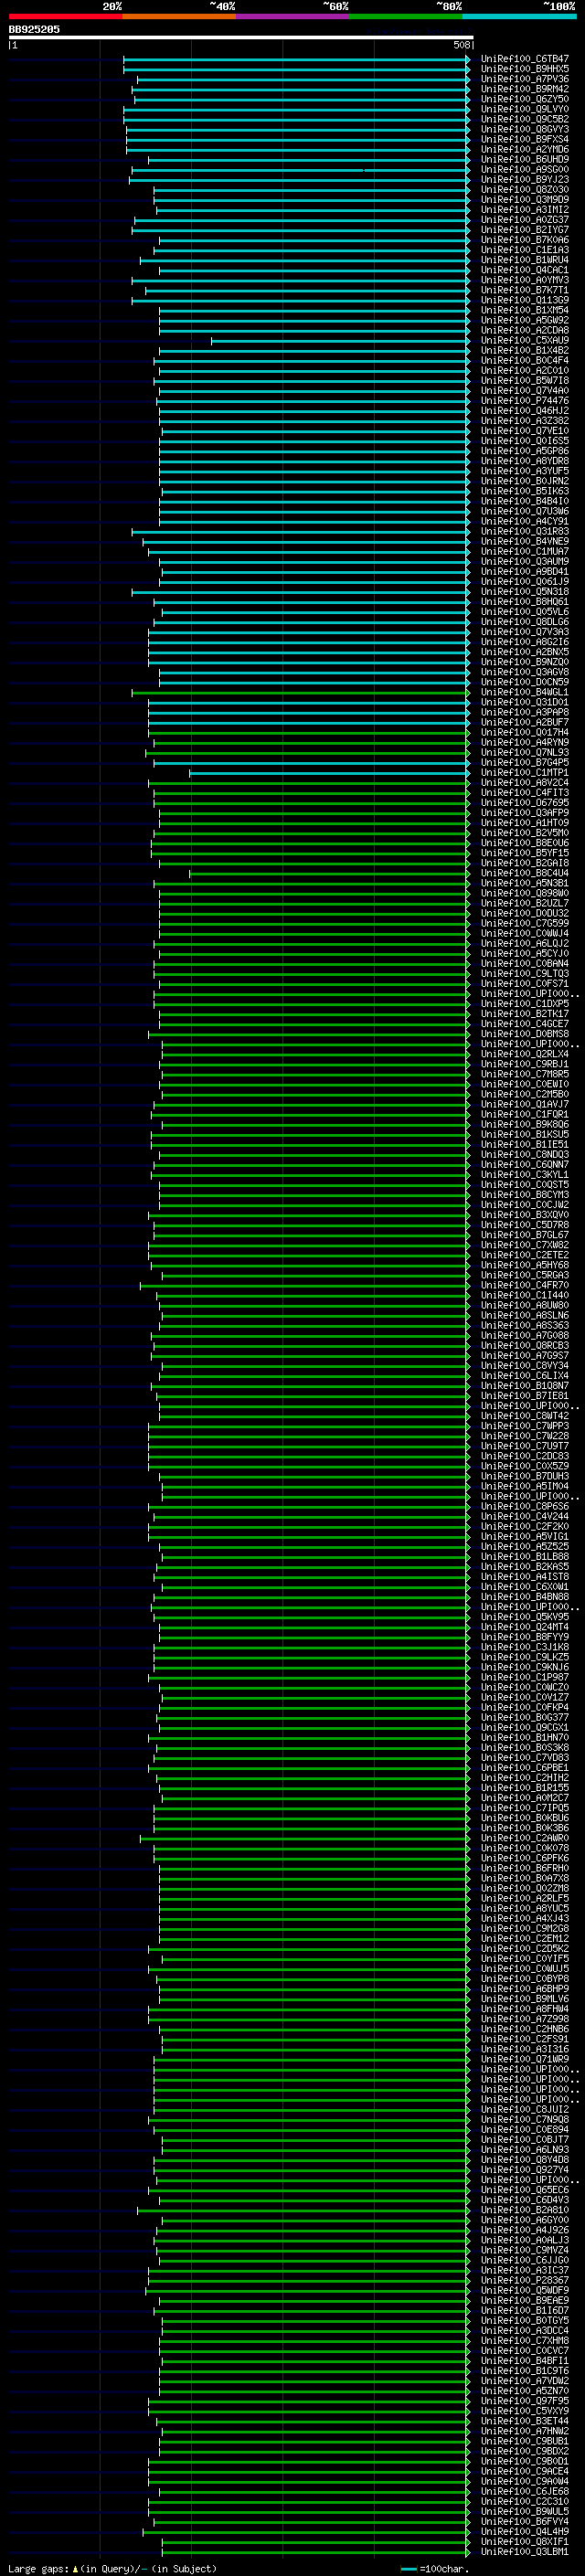Viewport: 585px width, 2576px height.
Task: Select hit label UniRef100_C2ETE2
Action: 524,1254
